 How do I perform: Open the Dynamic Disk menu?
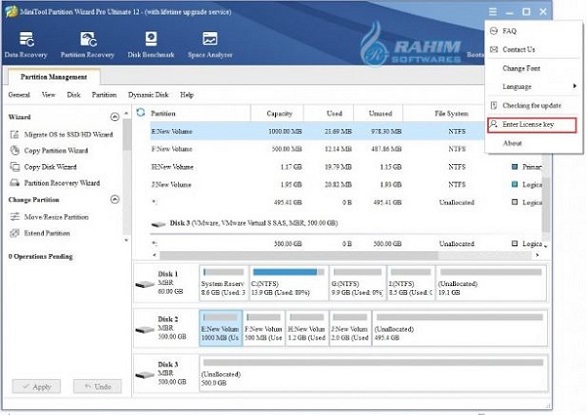pyautogui.click(x=148, y=95)
